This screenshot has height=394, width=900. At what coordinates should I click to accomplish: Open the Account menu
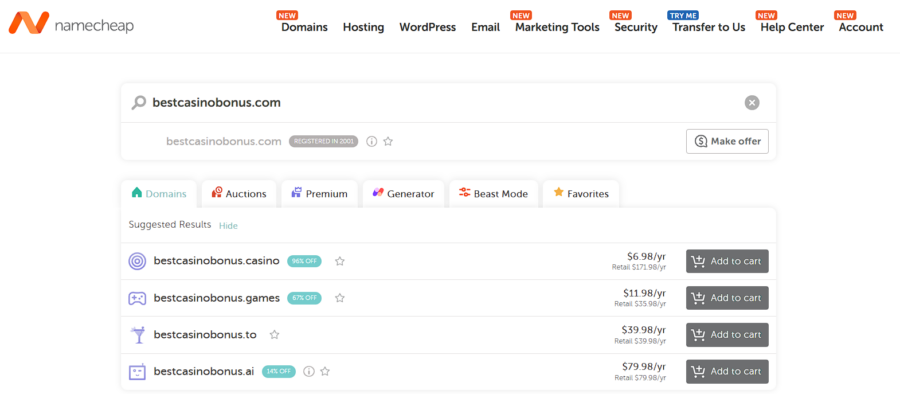pos(861,27)
